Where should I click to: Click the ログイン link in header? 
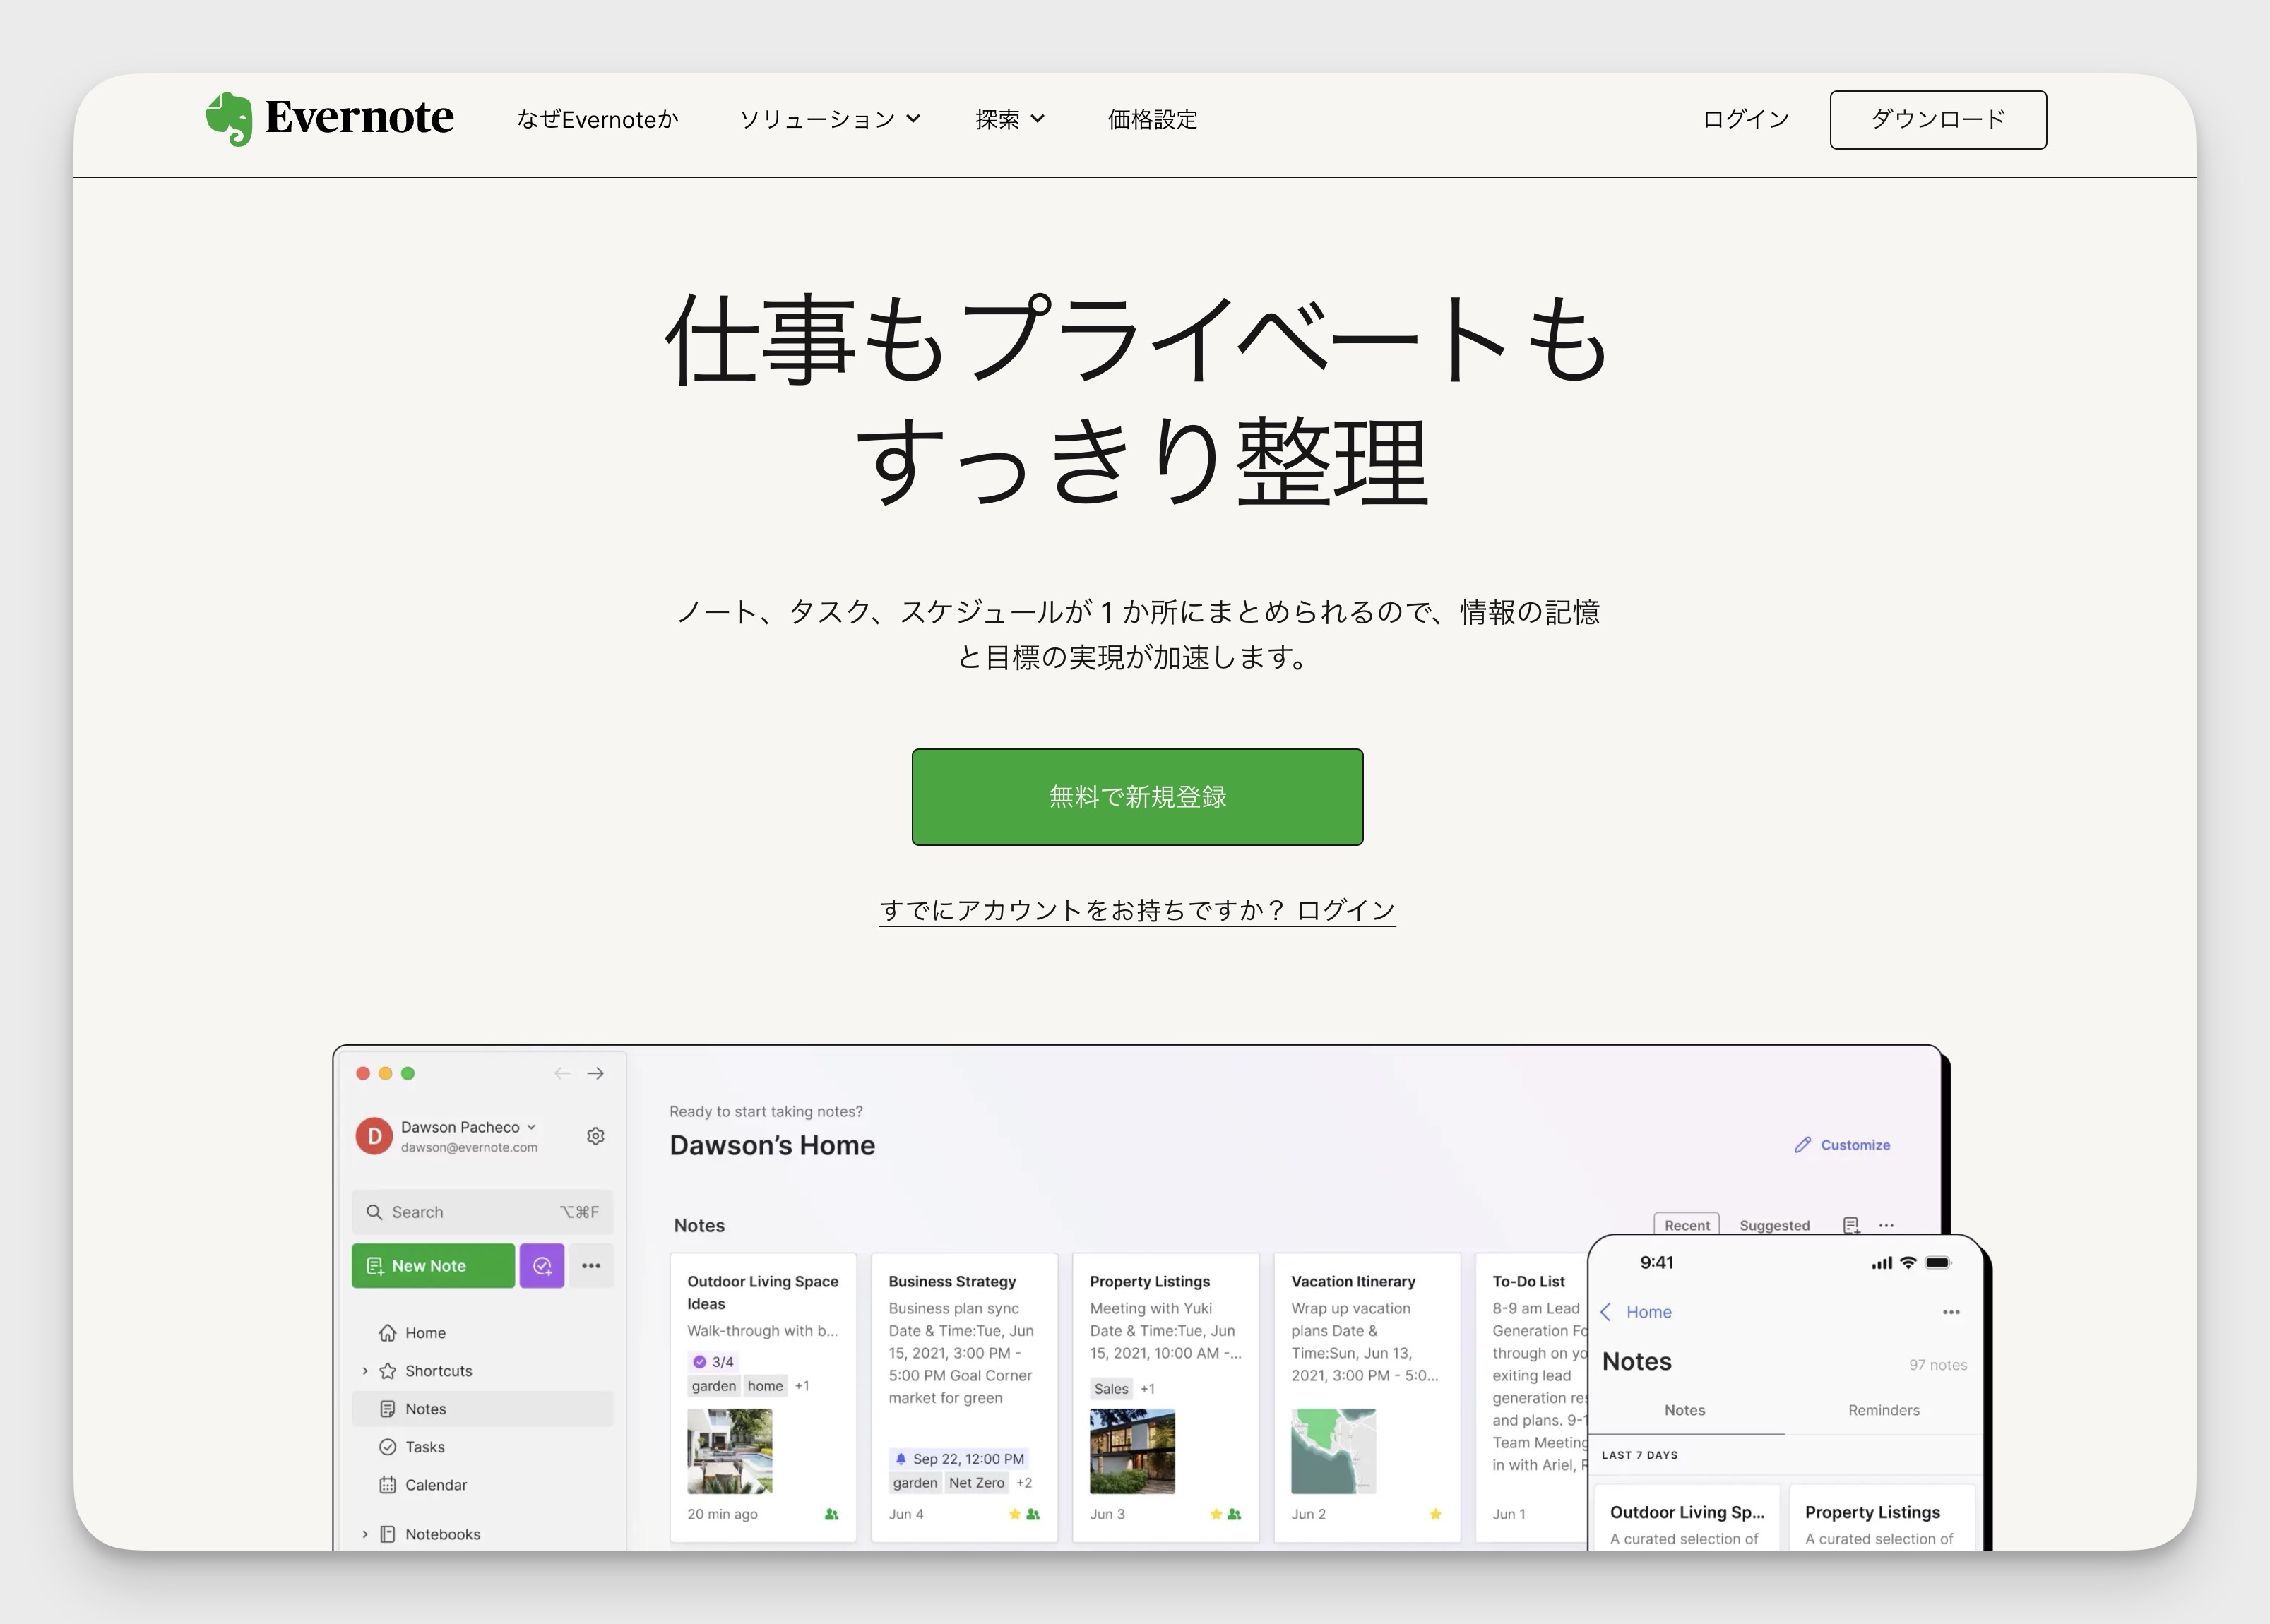[1745, 120]
